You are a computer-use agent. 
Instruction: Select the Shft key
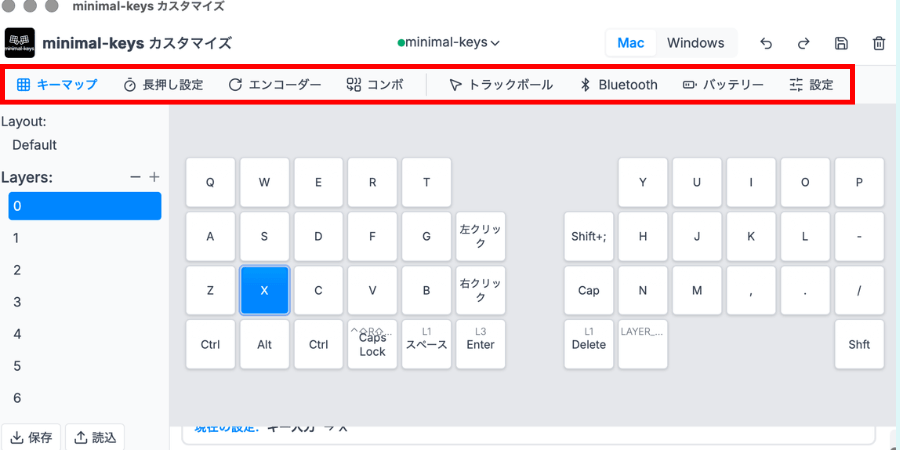(859, 344)
